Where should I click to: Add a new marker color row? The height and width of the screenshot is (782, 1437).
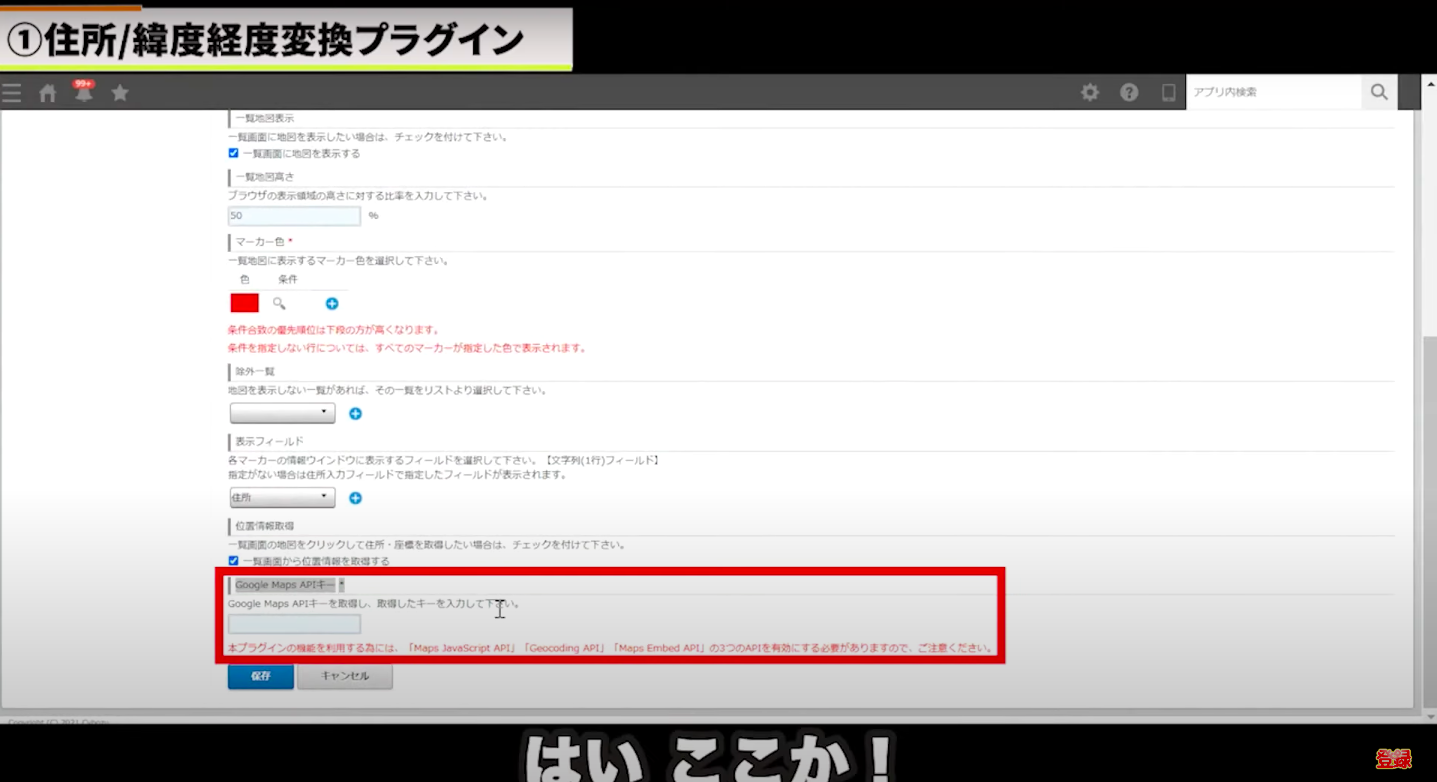coord(332,303)
